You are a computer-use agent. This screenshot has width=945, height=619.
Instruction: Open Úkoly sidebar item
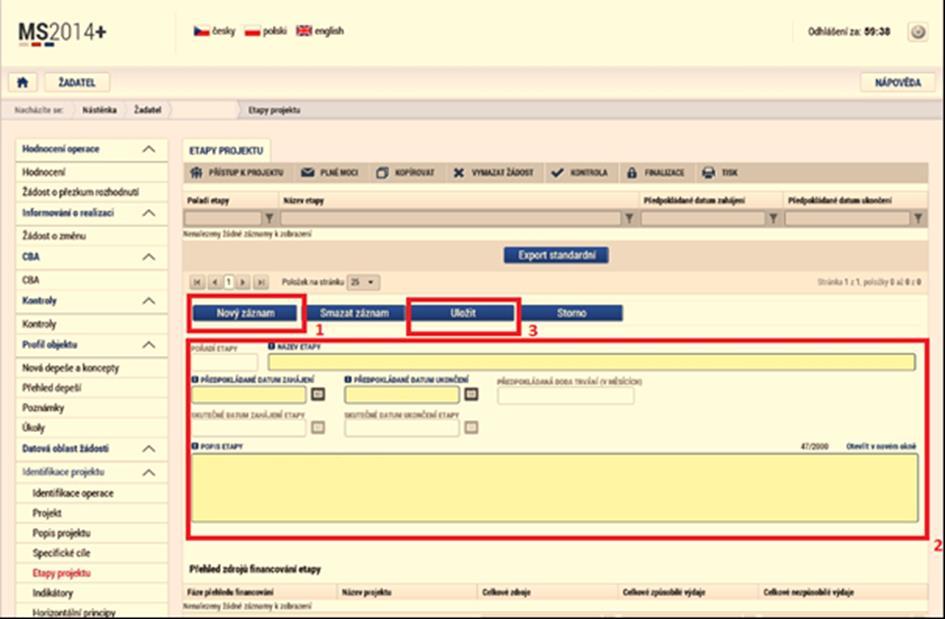34,428
